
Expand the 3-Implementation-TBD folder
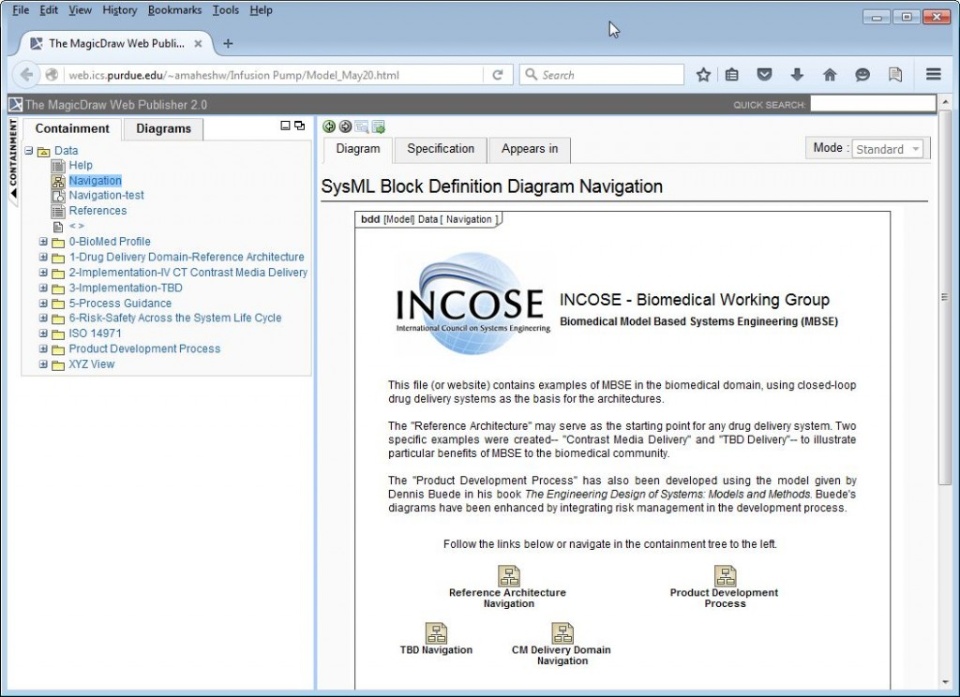43,287
